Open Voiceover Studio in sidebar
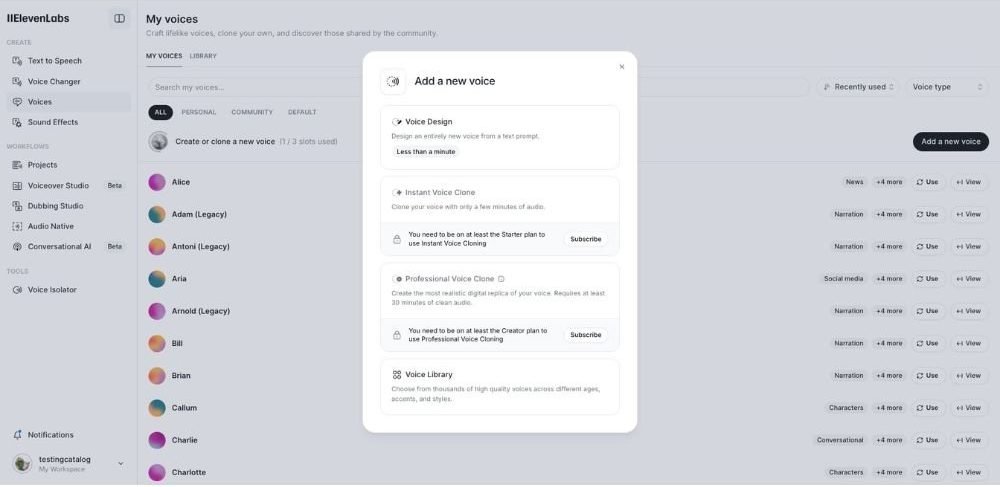This screenshot has height=487, width=1000. (x=68, y=185)
